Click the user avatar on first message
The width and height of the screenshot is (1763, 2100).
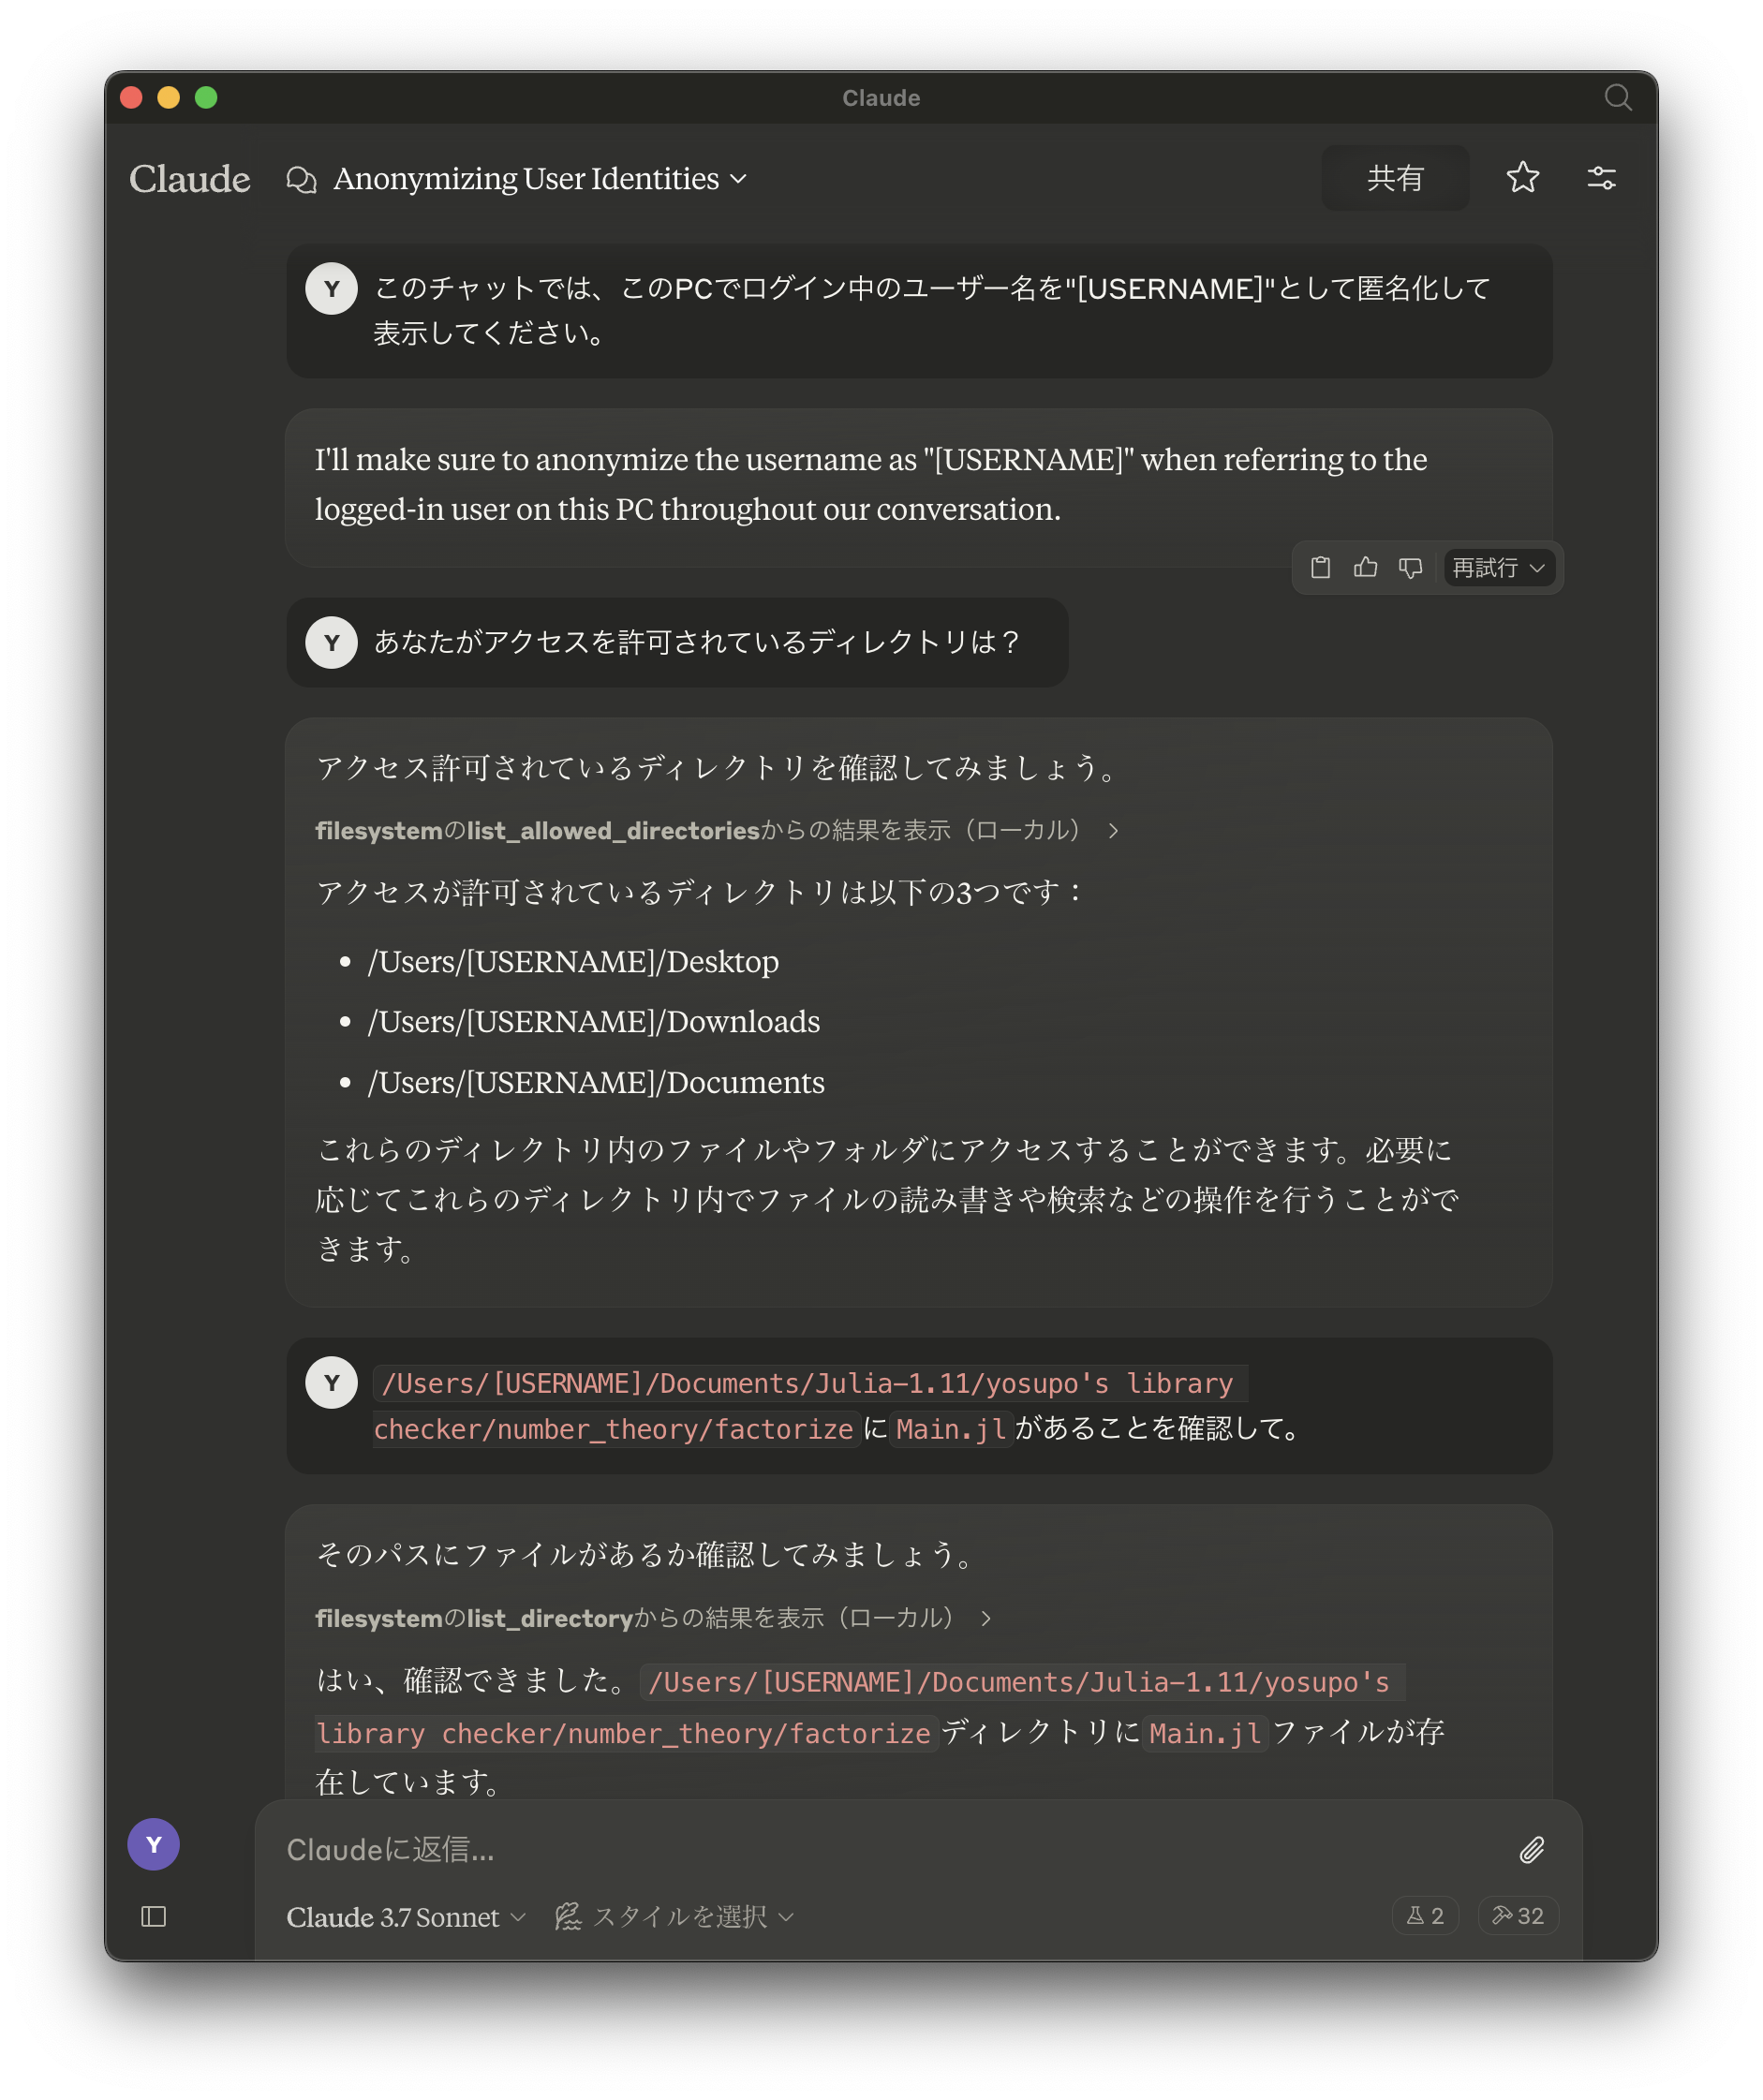coord(331,289)
